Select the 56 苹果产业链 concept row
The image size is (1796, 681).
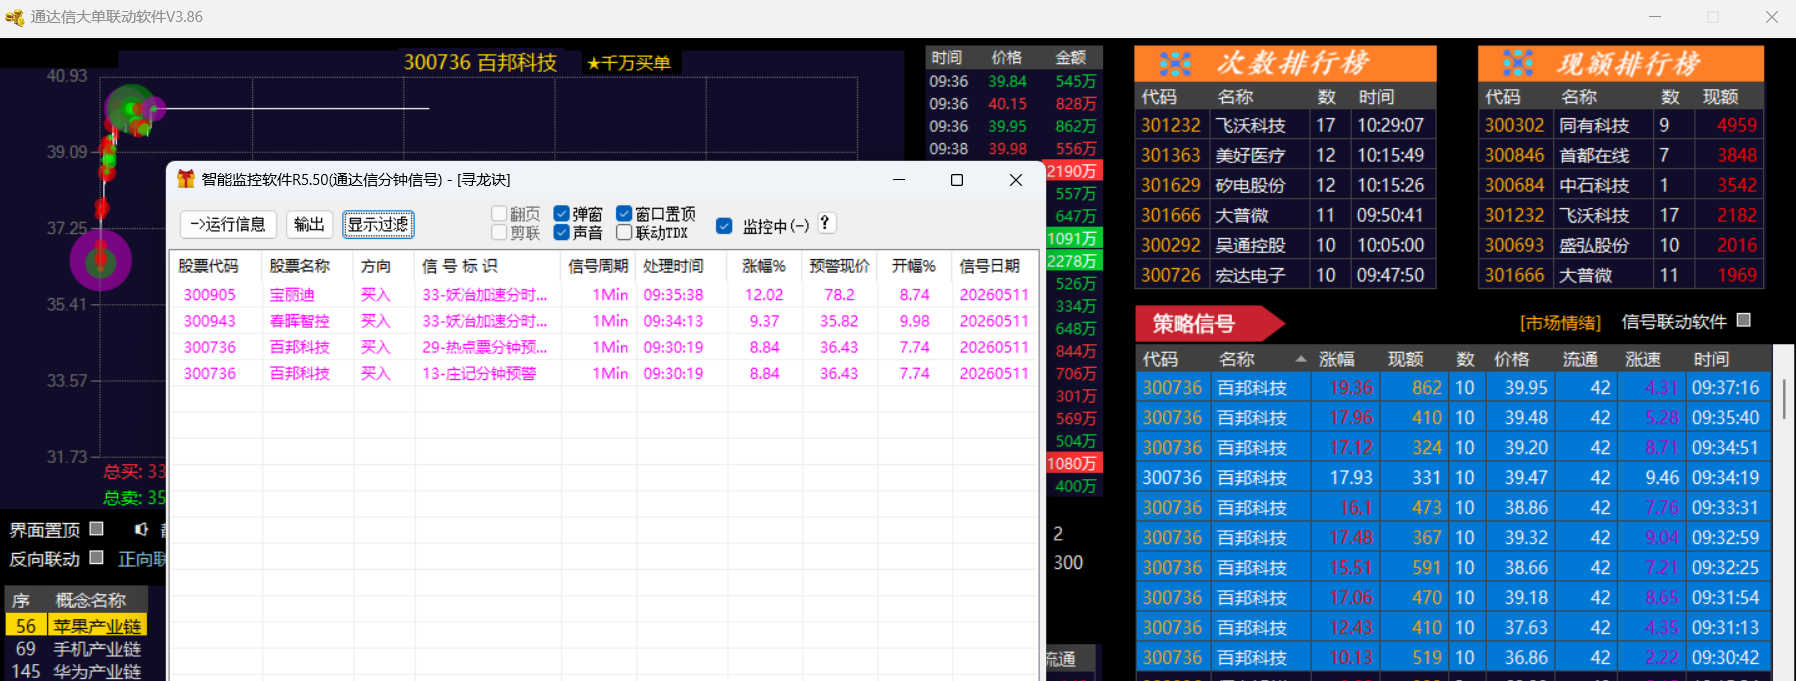pyautogui.click(x=76, y=626)
